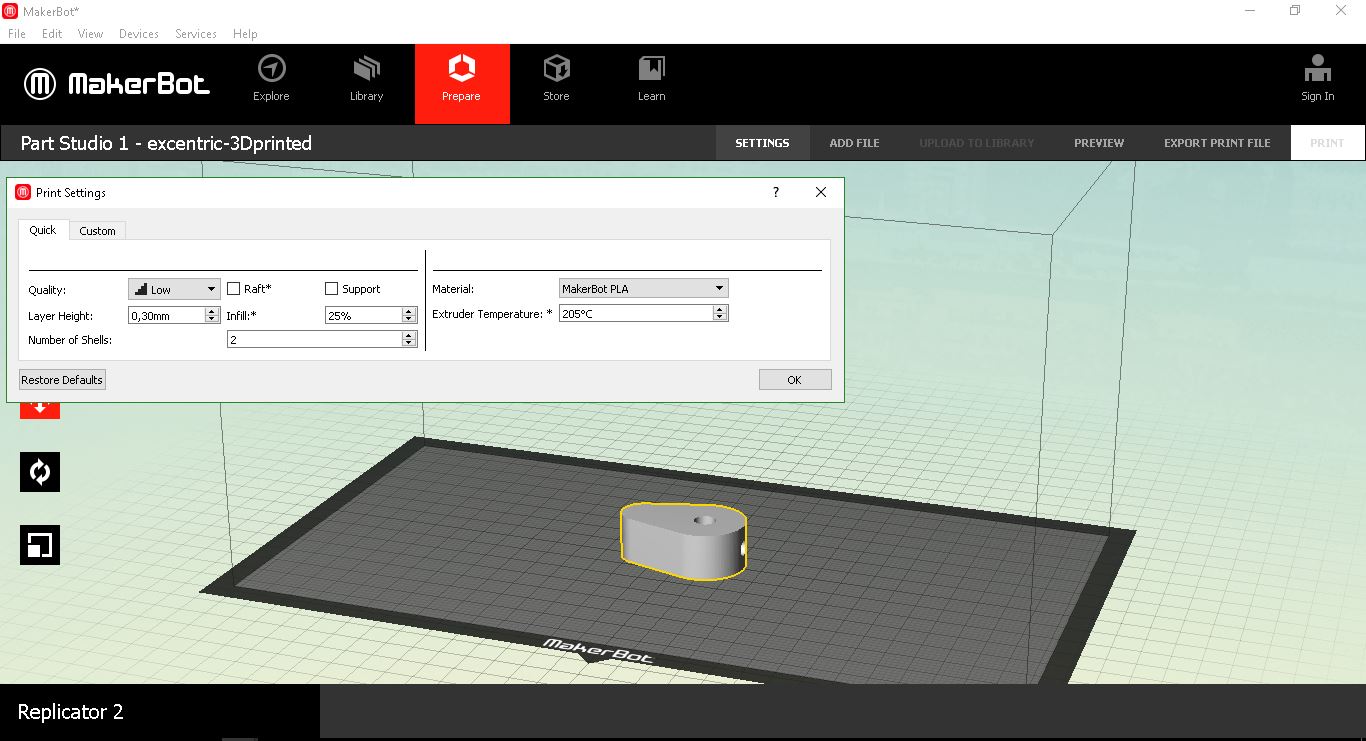Enable the Support checkbox
The height and width of the screenshot is (741, 1366).
[332, 289]
